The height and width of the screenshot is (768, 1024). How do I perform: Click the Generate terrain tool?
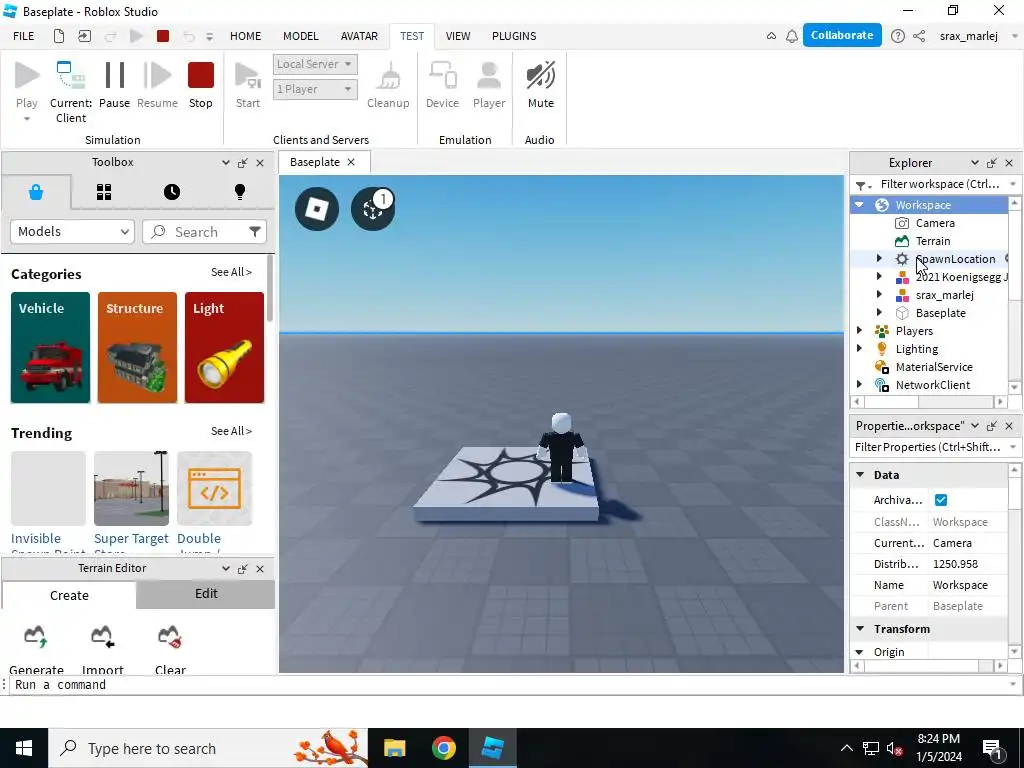(x=36, y=648)
